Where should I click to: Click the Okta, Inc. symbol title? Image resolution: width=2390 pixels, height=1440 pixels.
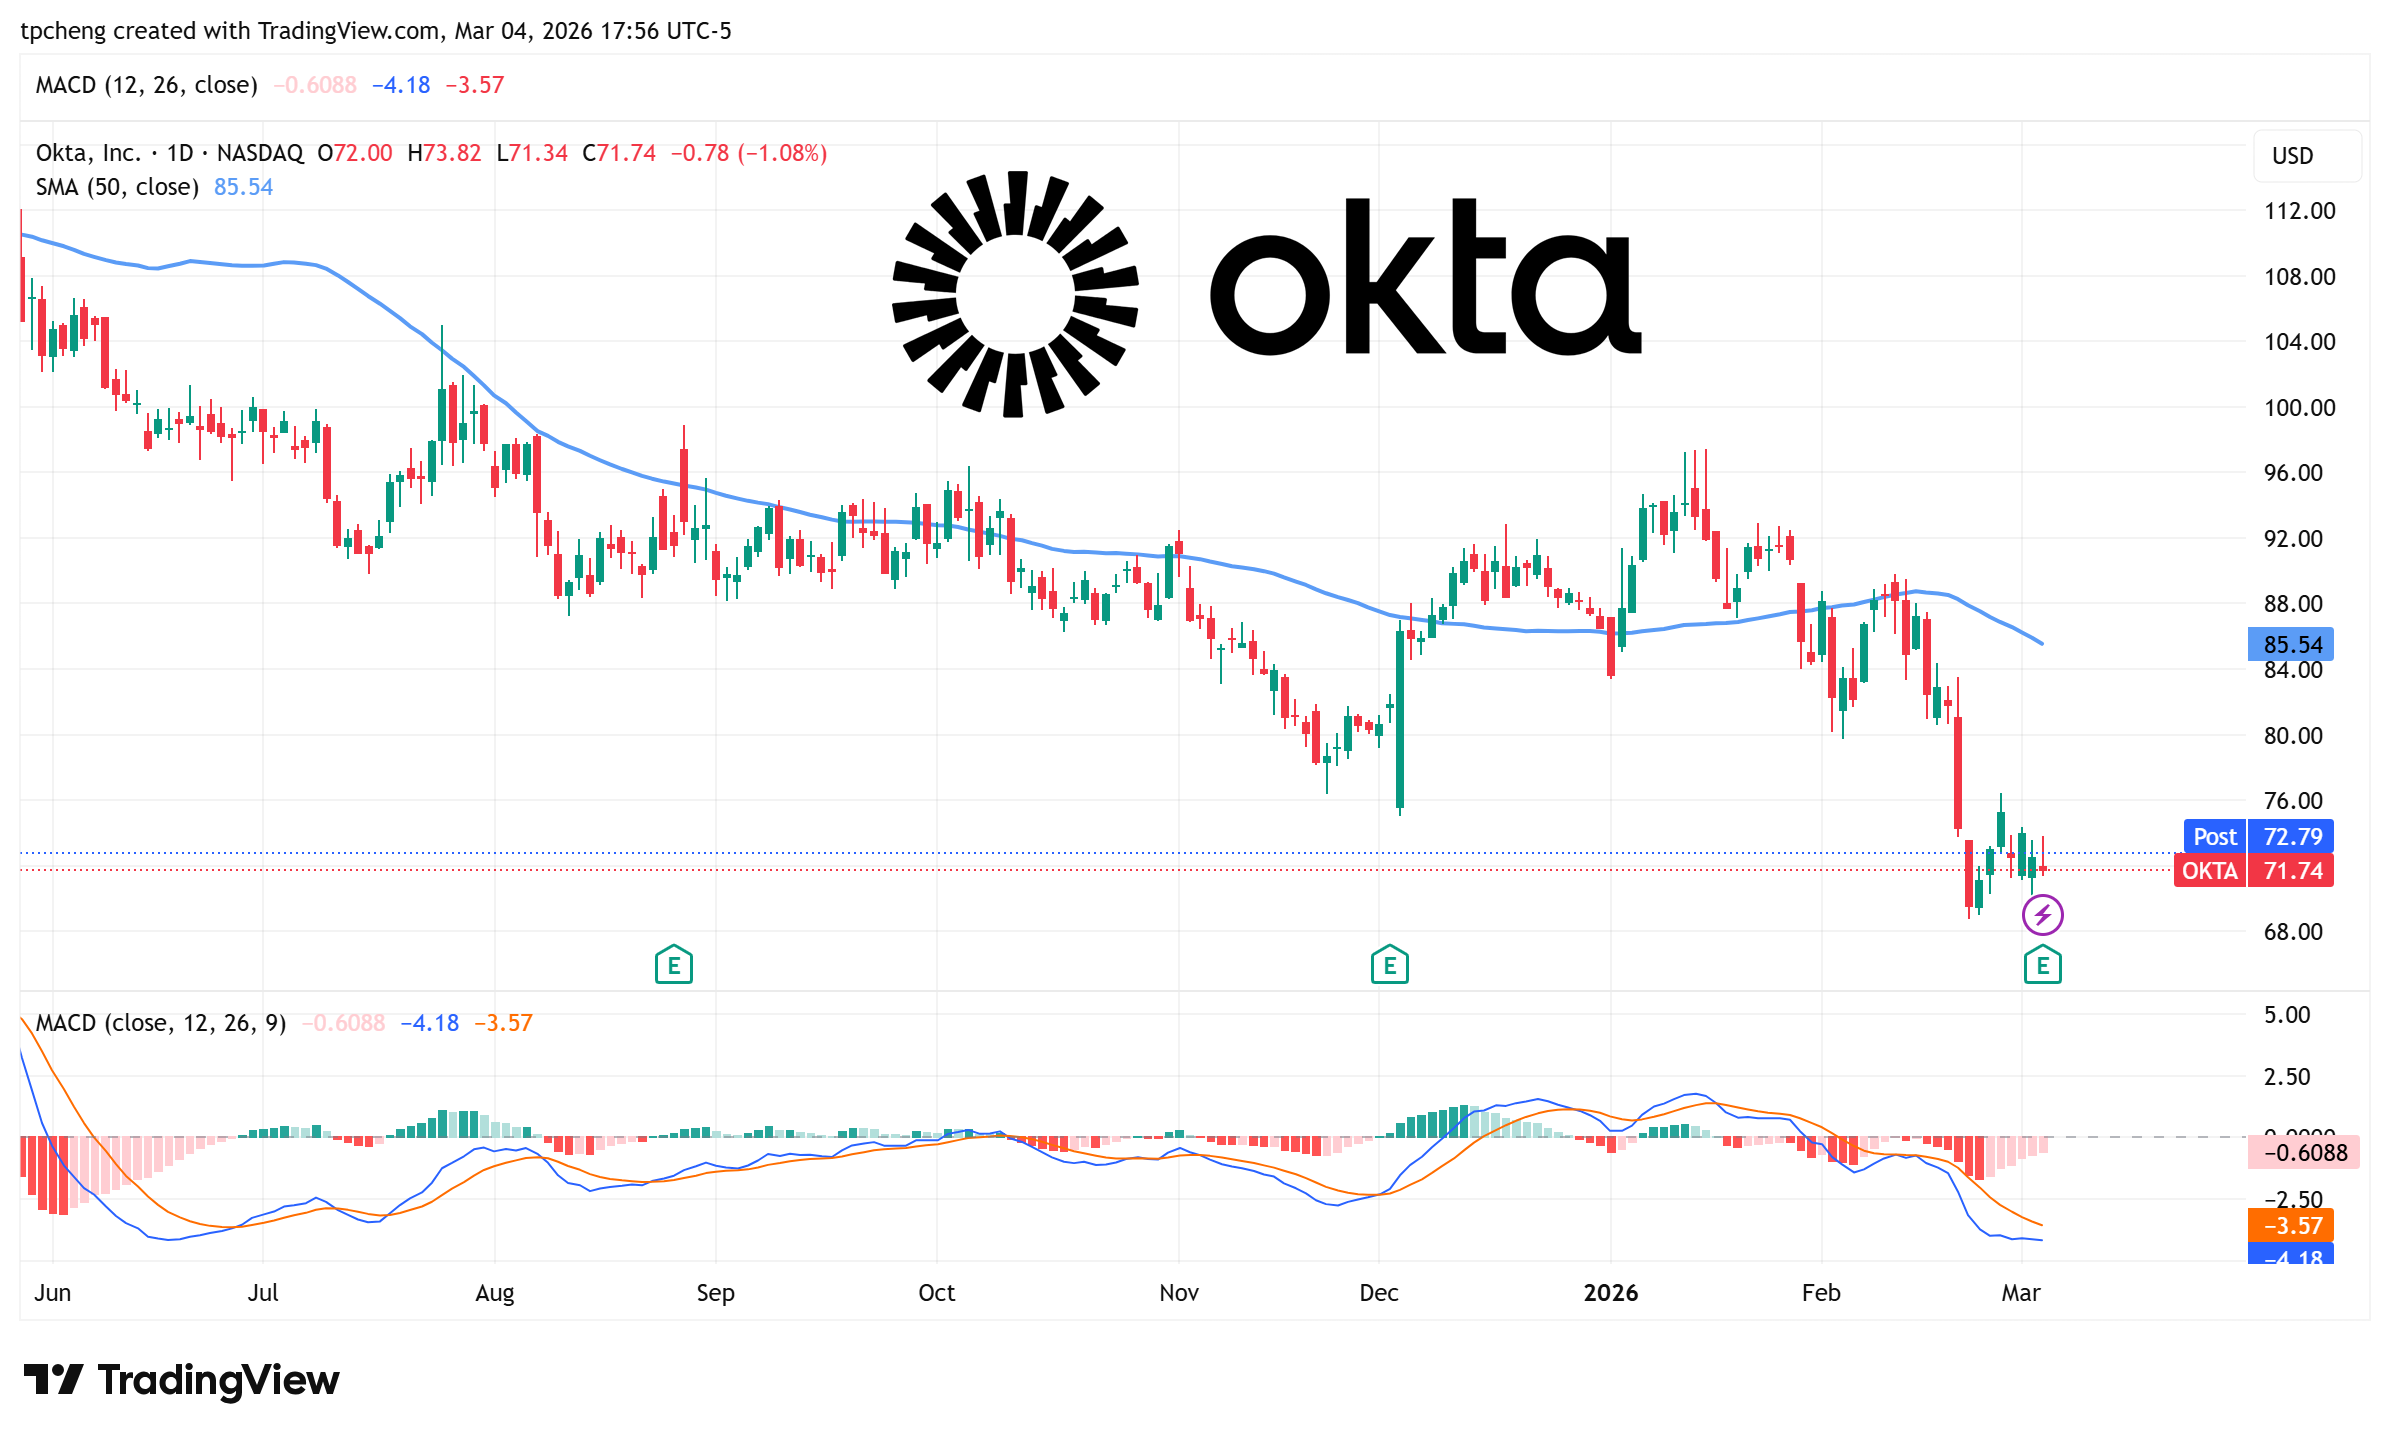(x=88, y=153)
